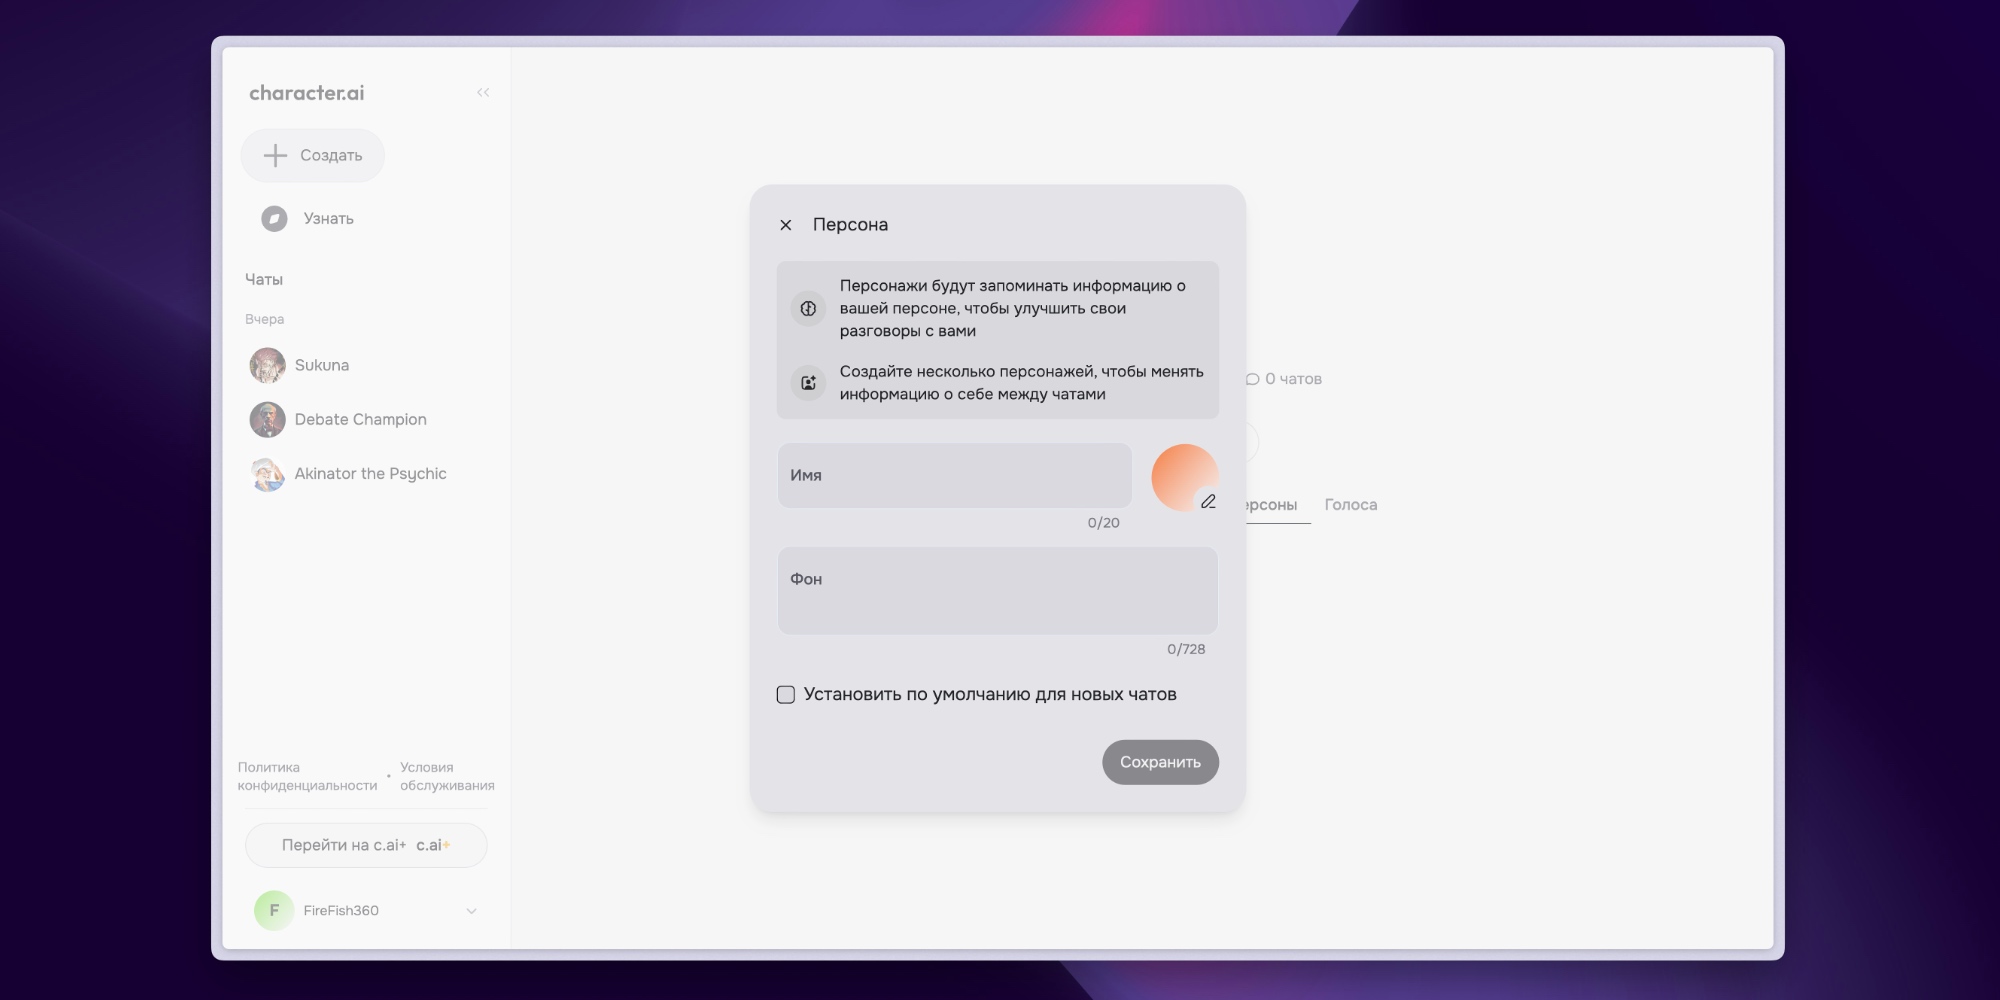Image resolution: width=2000 pixels, height=1000 pixels.
Task: Click the plus icon in Создать
Action: point(275,155)
